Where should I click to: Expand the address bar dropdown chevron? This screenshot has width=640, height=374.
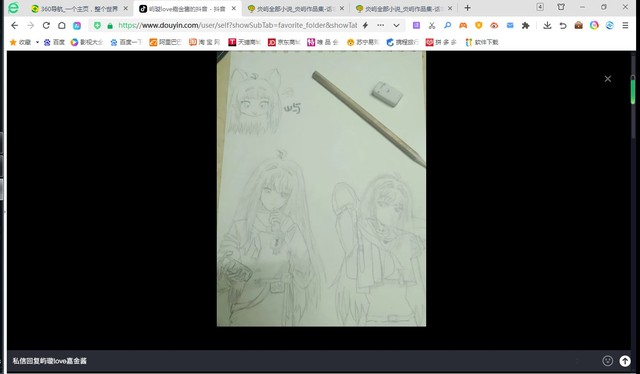396,25
